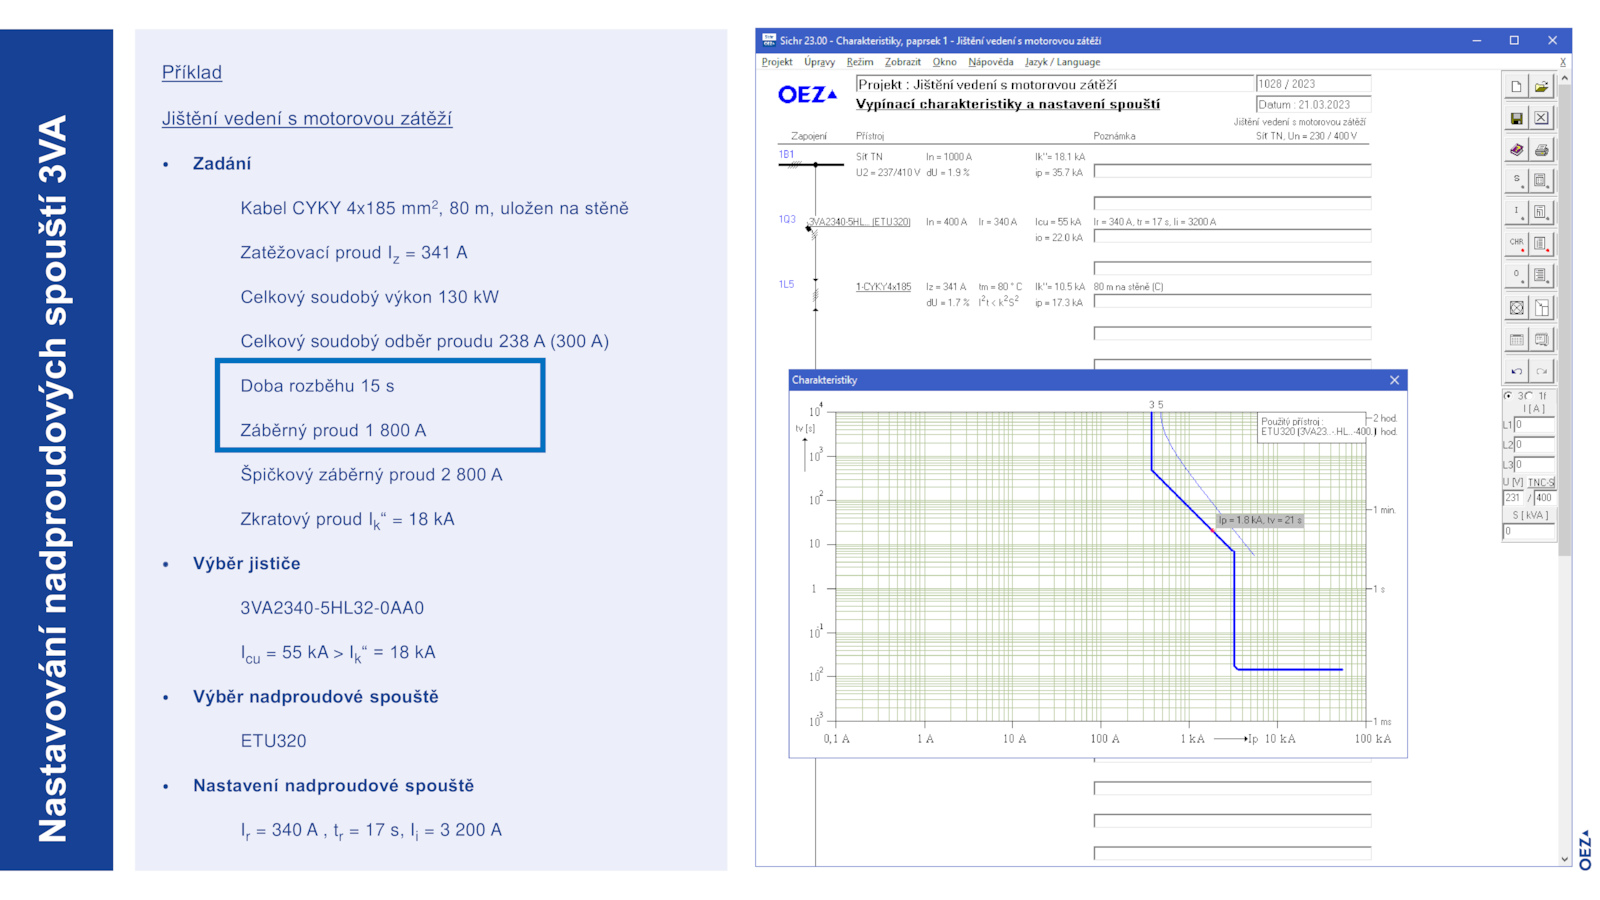This screenshot has width=1600, height=900.
Task: Click the TNC-S network type button
Action: pos(1541,482)
